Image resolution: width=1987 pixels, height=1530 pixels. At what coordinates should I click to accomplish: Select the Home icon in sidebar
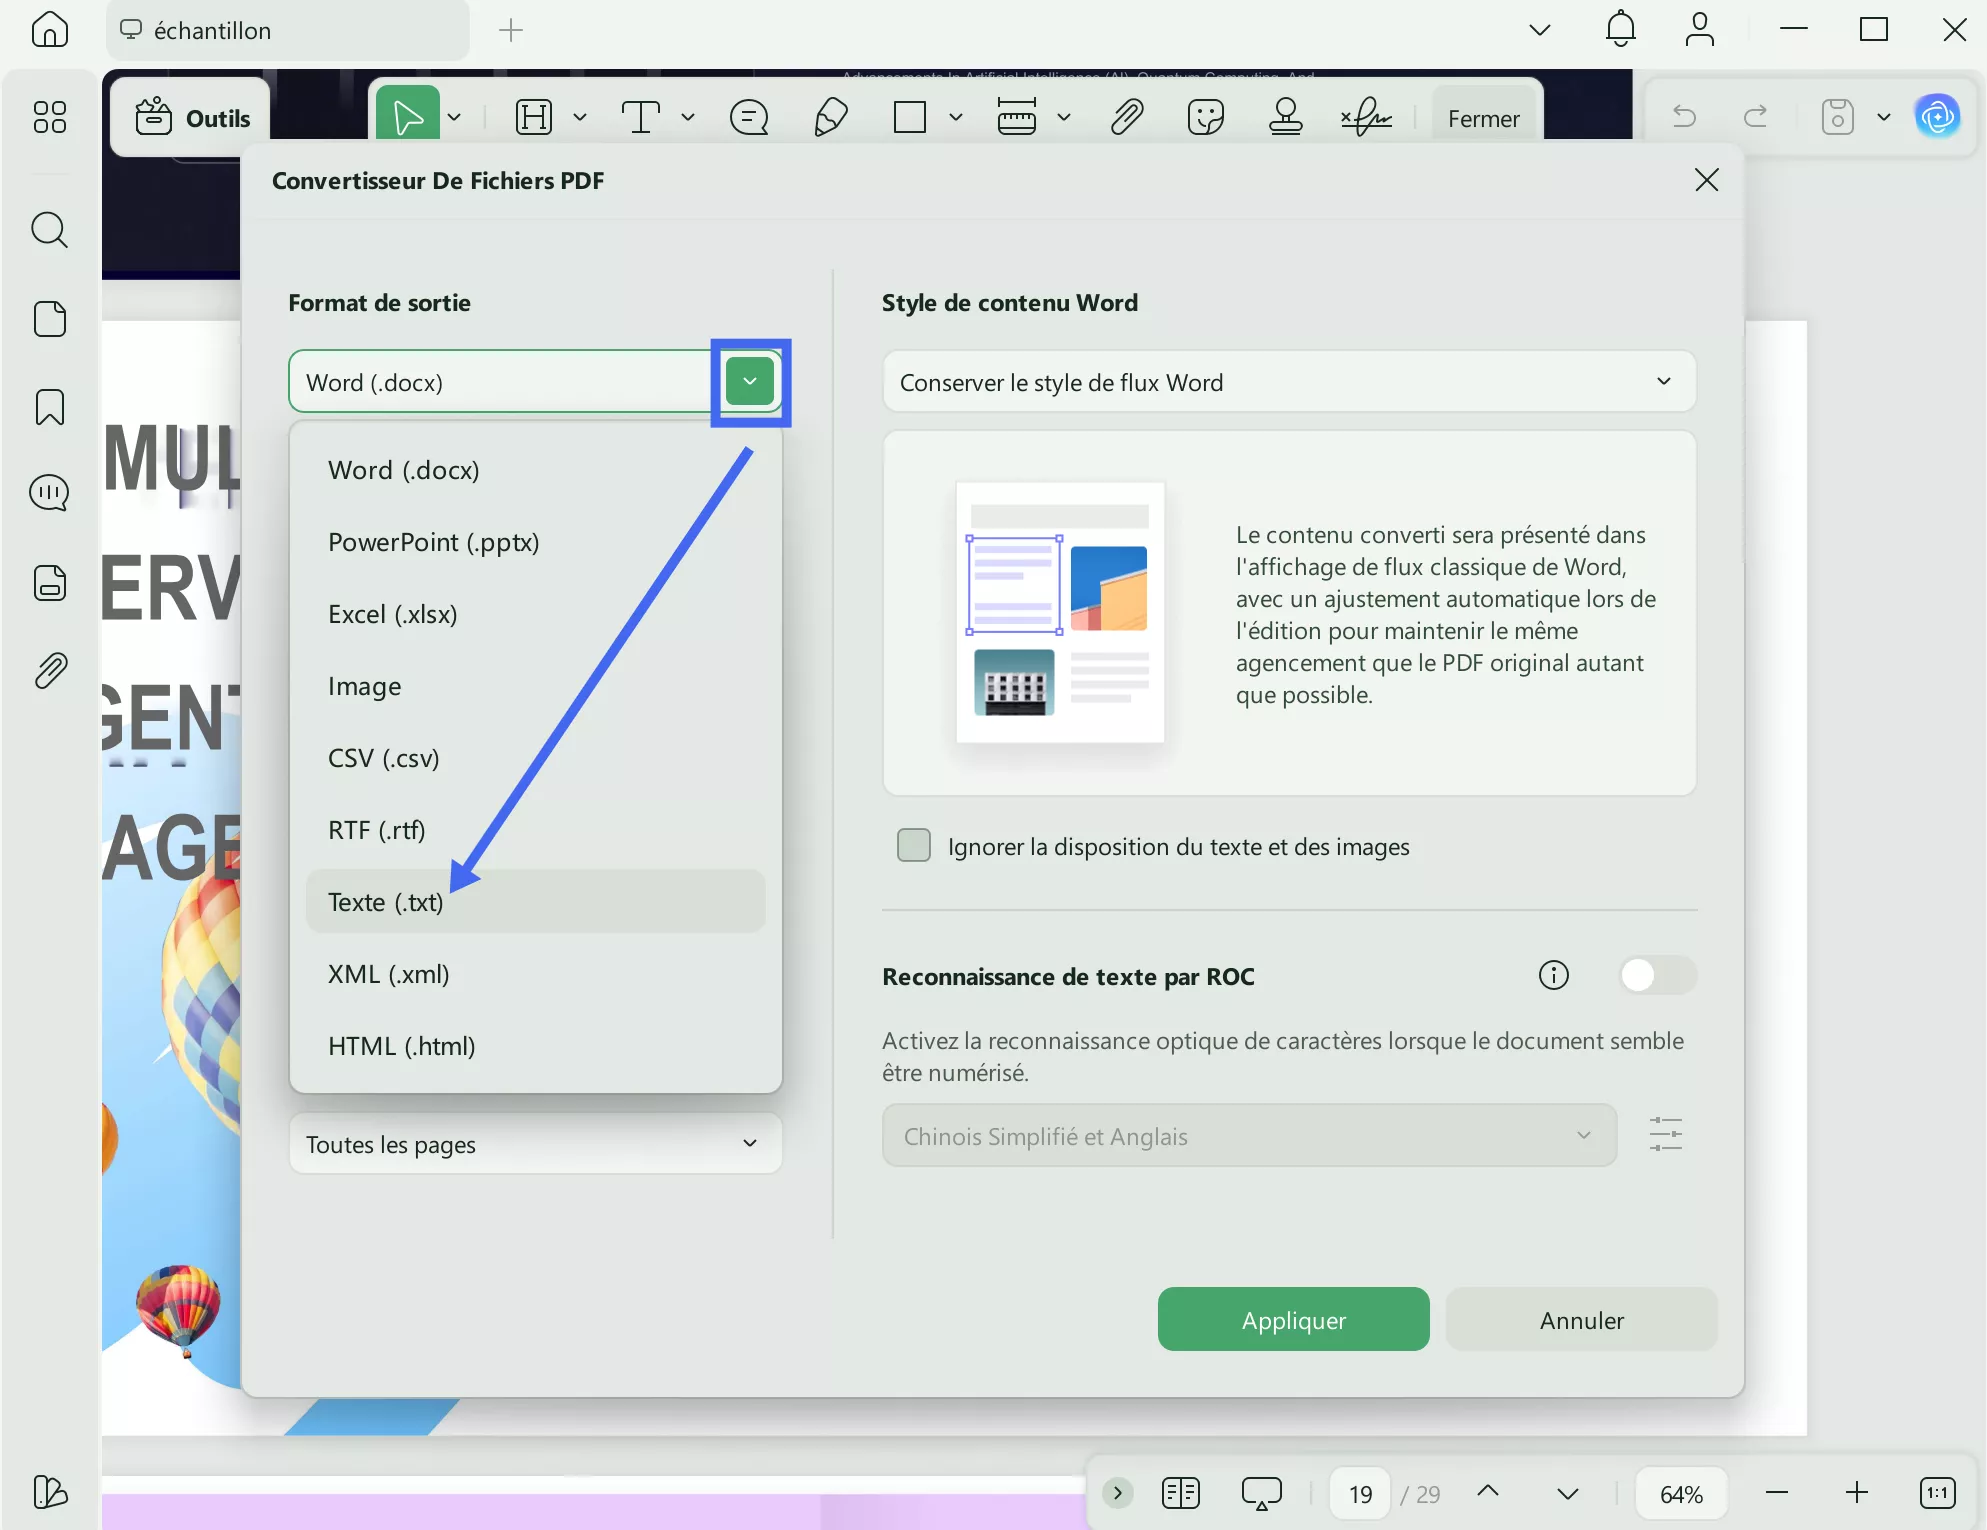(49, 30)
